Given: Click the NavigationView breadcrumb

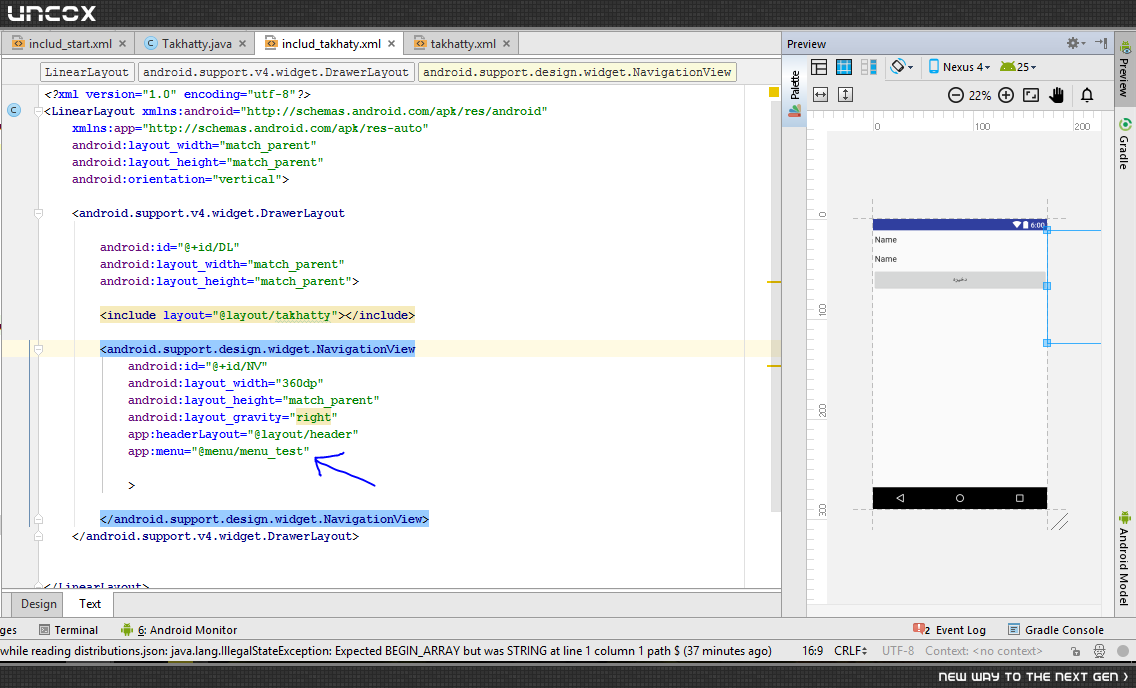Looking at the screenshot, I should tap(577, 72).
